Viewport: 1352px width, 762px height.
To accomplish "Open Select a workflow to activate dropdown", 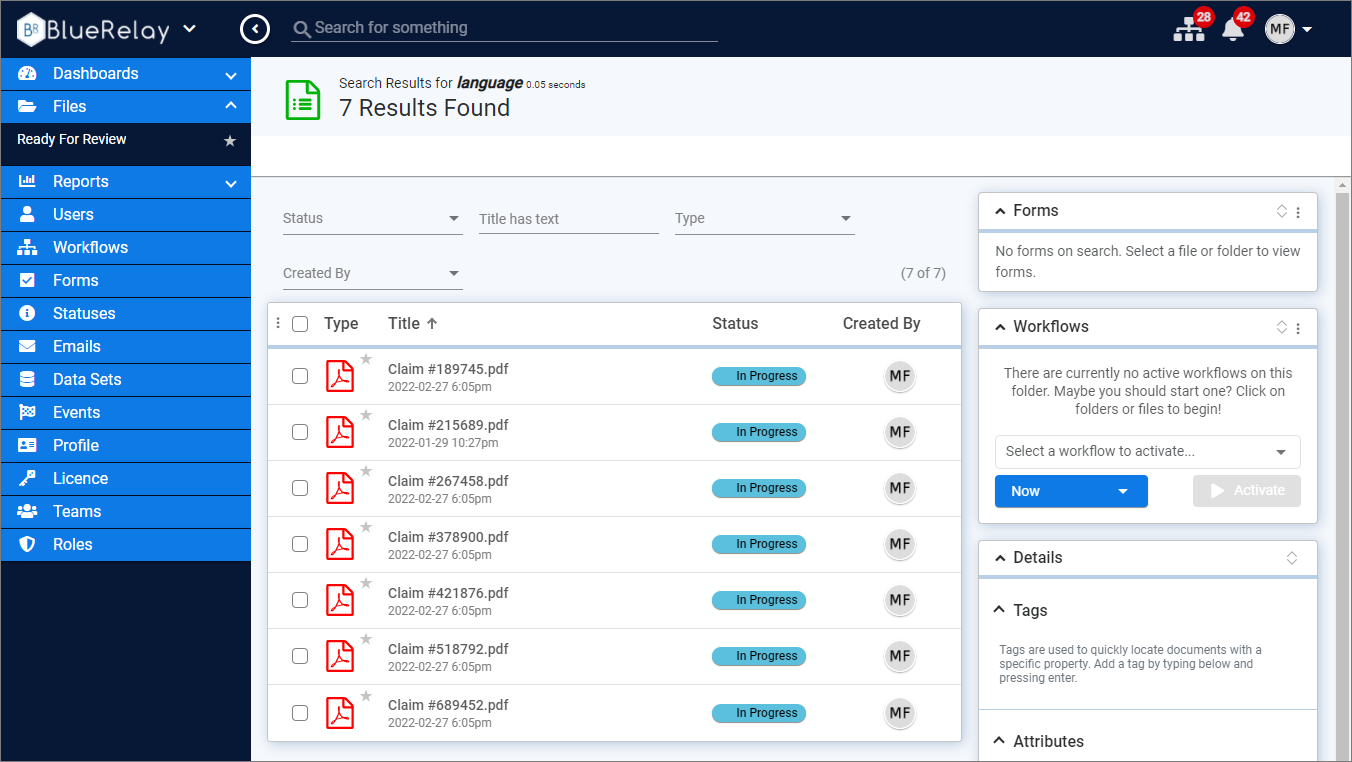I will (1147, 451).
